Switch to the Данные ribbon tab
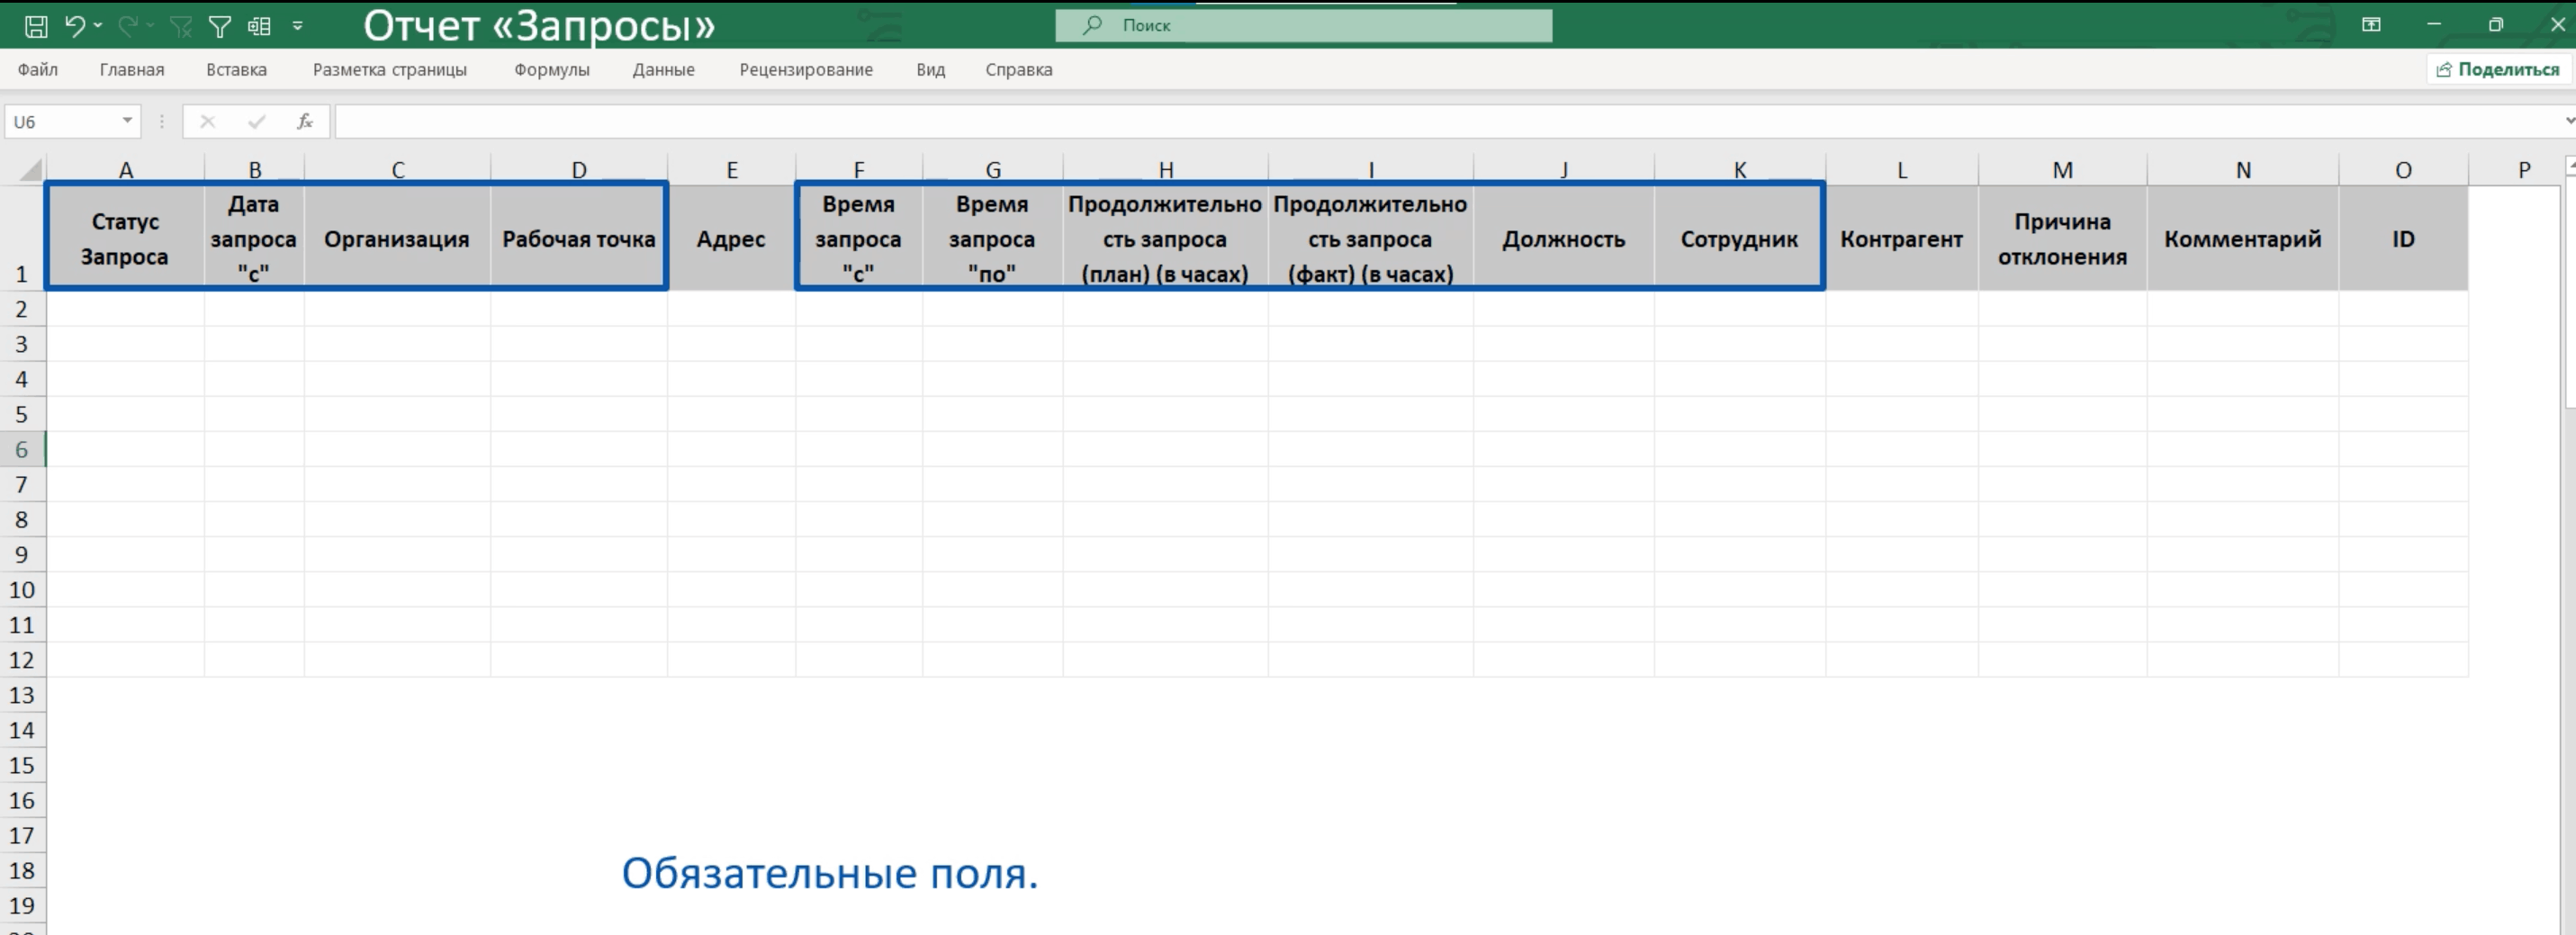The height and width of the screenshot is (935, 2576). (663, 70)
